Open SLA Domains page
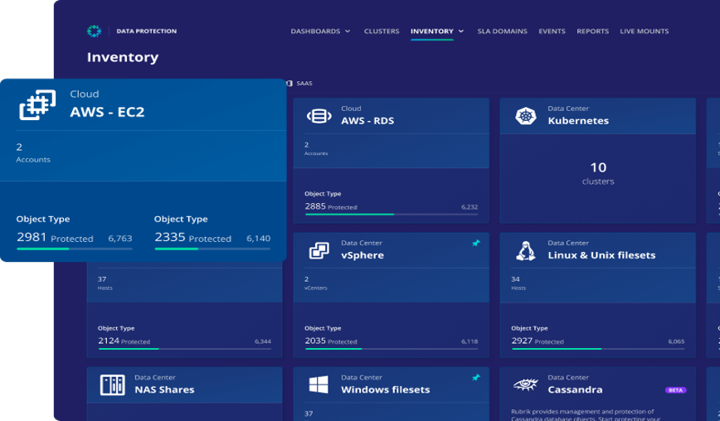Image resolution: width=720 pixels, height=421 pixels. point(502,31)
